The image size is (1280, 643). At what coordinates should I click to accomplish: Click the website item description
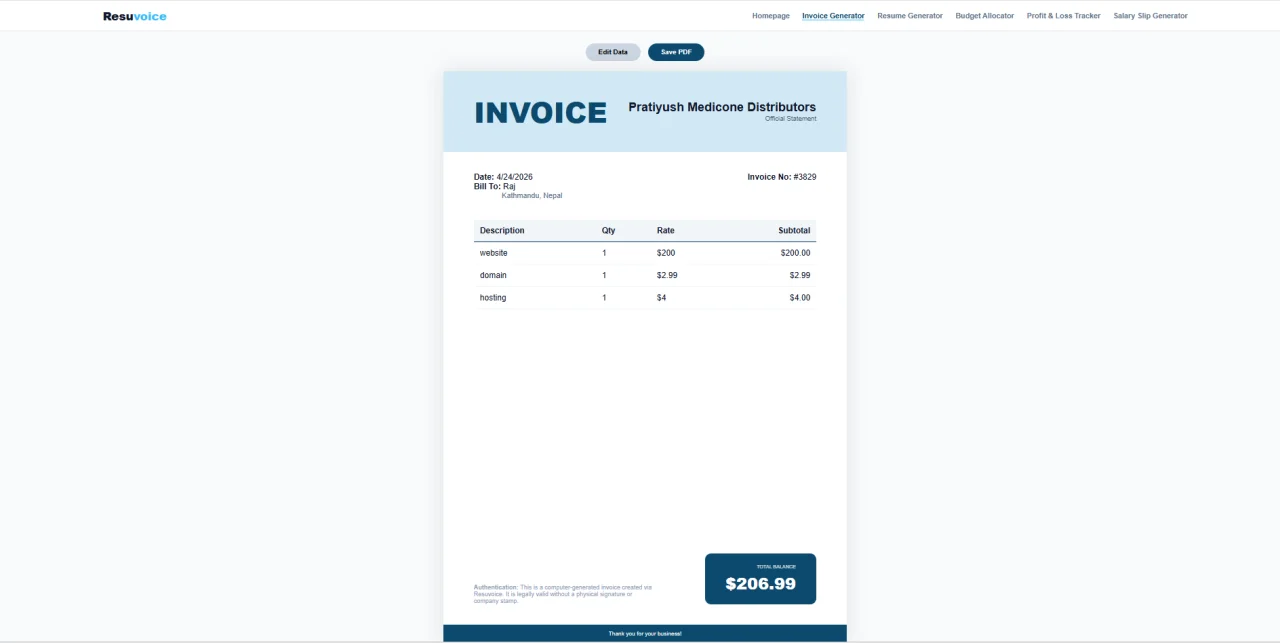click(494, 253)
